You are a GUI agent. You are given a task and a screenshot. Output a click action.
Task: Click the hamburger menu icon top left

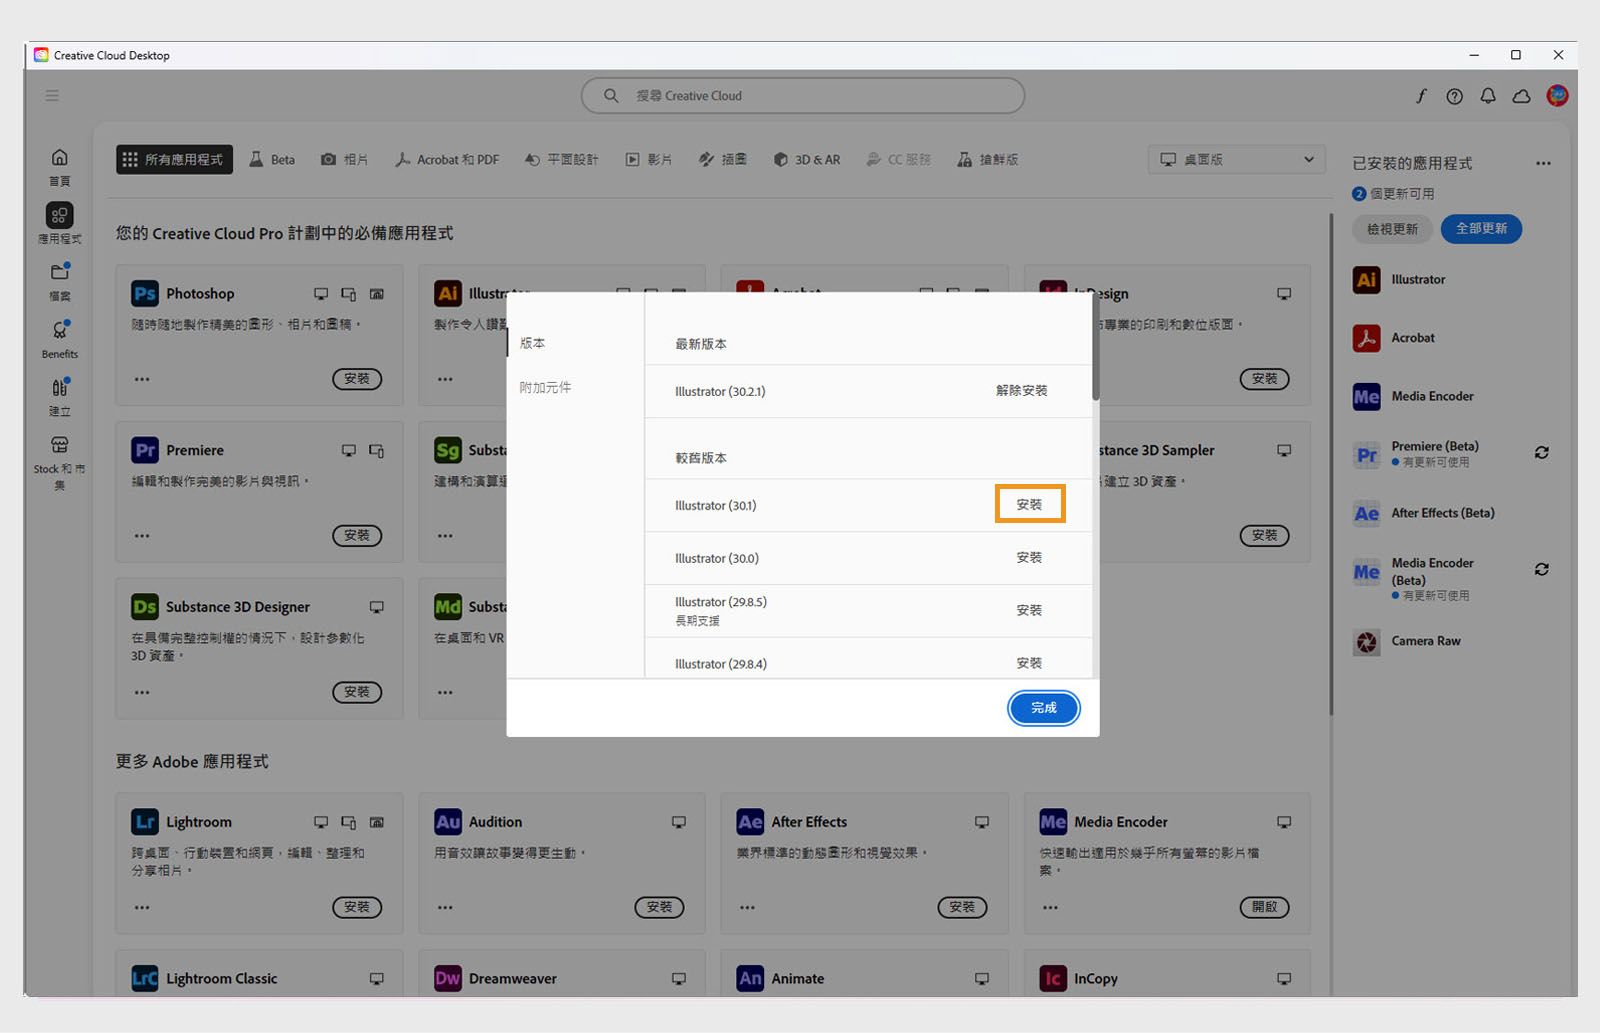[52, 95]
